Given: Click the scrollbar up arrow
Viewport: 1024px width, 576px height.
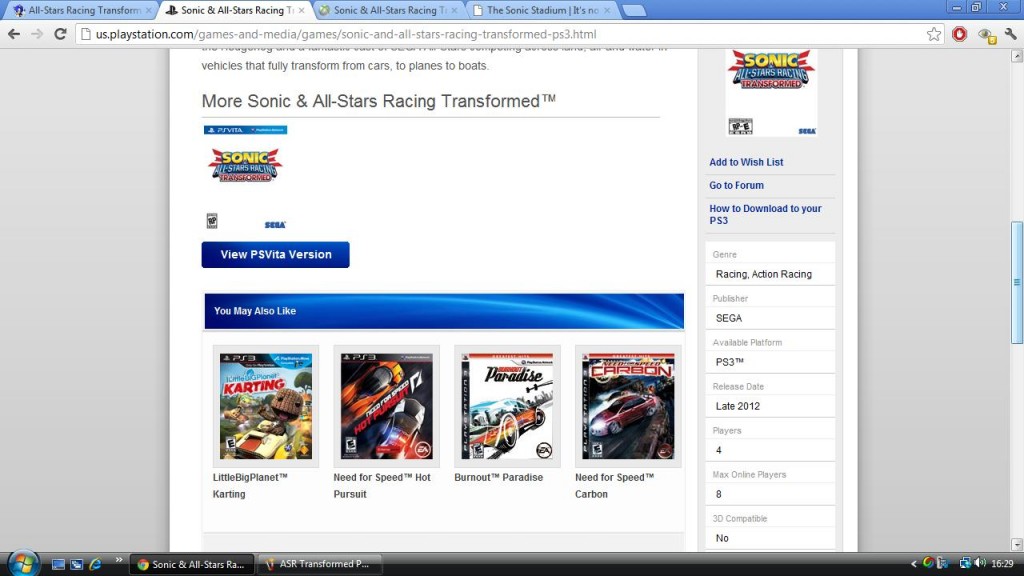Looking at the screenshot, I should coord(1017,56).
